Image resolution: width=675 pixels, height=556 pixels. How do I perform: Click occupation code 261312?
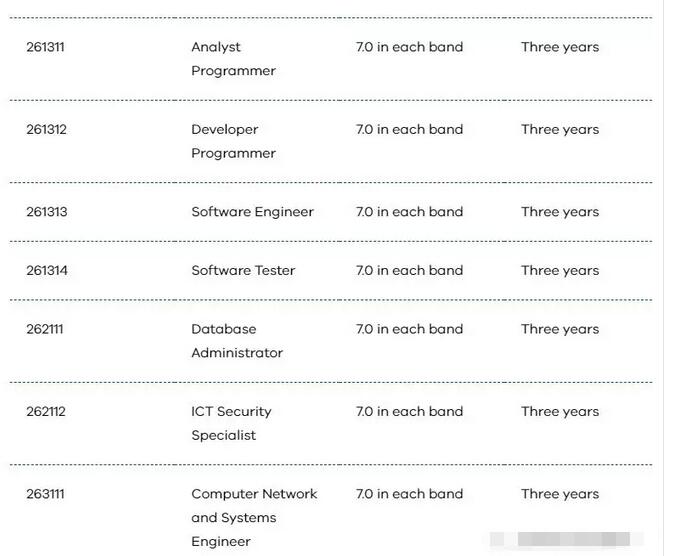click(46, 130)
